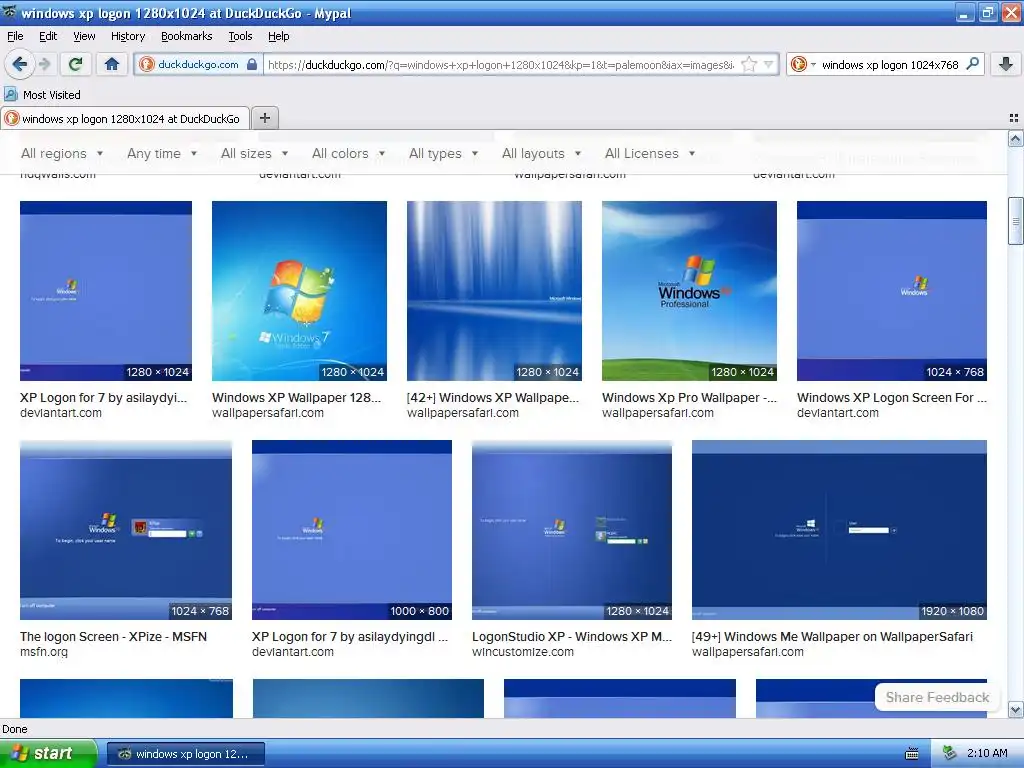The image size is (1024, 768).
Task: Click the msfn.org source link
Action: coord(44,652)
